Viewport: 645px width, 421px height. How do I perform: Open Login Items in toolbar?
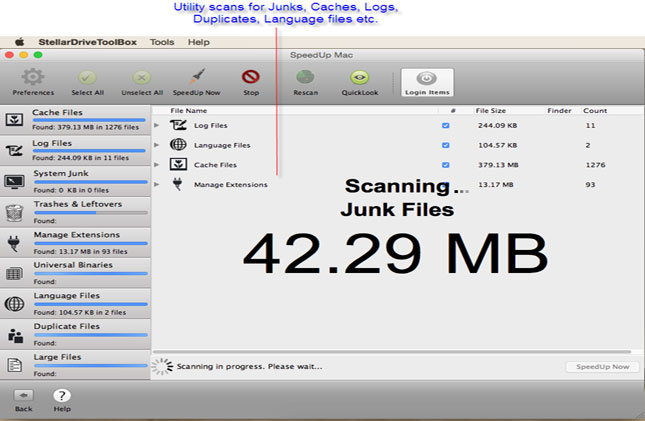(427, 83)
